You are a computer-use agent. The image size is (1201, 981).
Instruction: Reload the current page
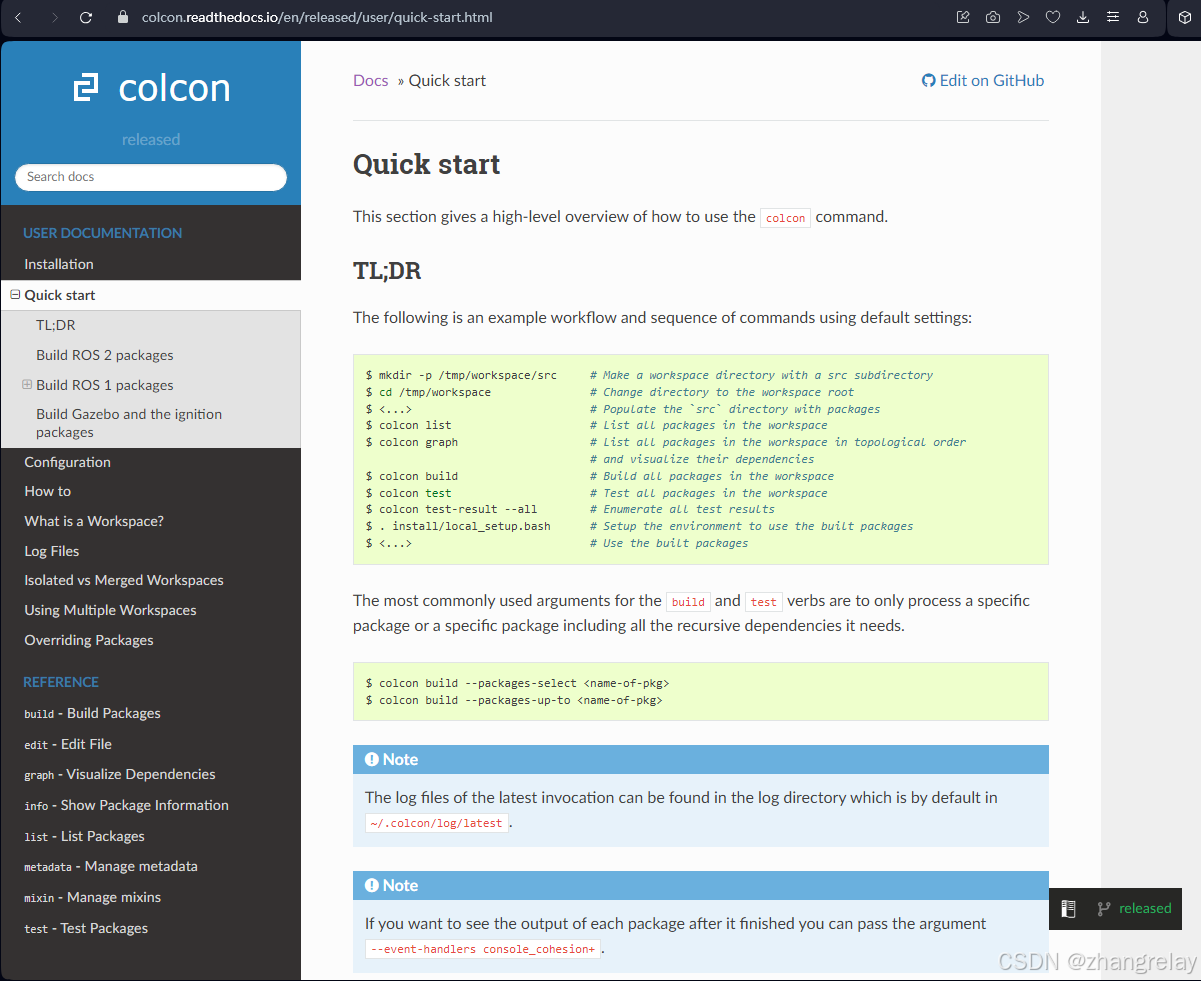pos(86,17)
